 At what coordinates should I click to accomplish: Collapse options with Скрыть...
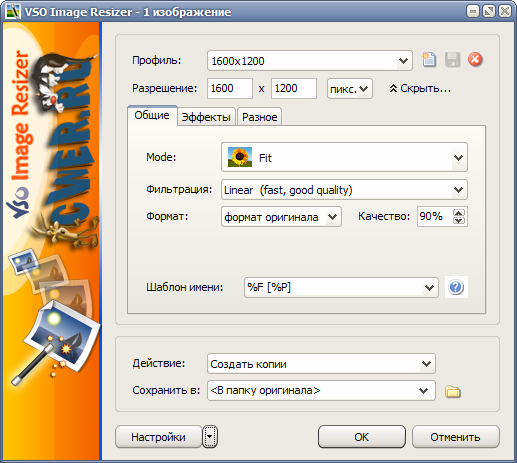pos(420,88)
